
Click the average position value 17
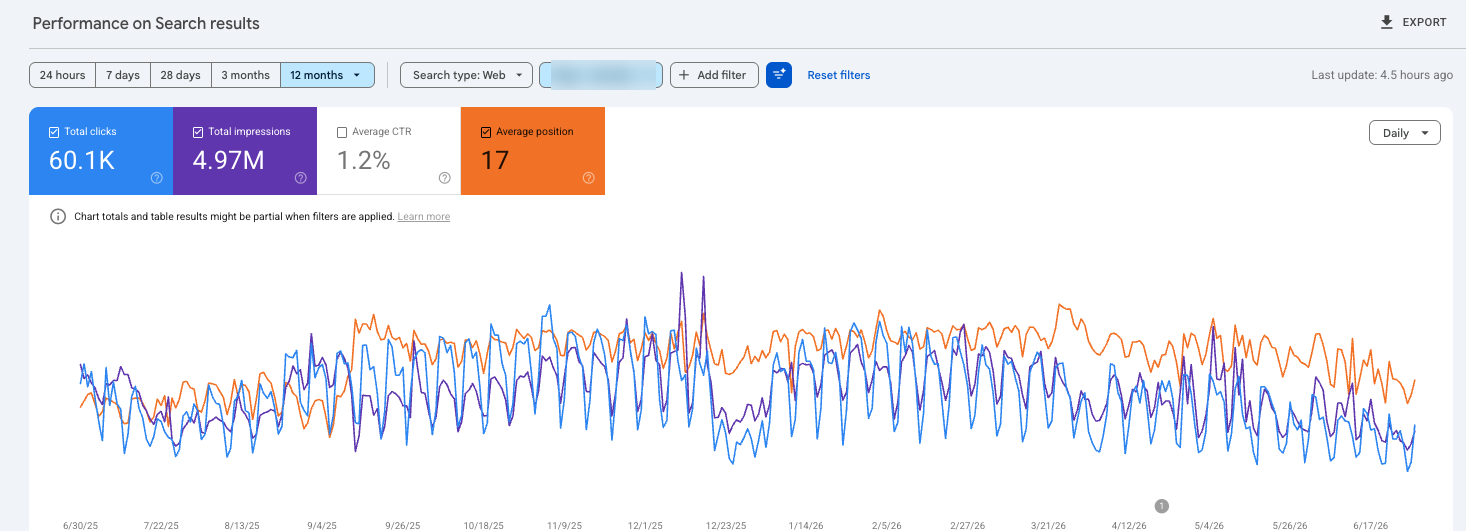[x=495, y=160]
